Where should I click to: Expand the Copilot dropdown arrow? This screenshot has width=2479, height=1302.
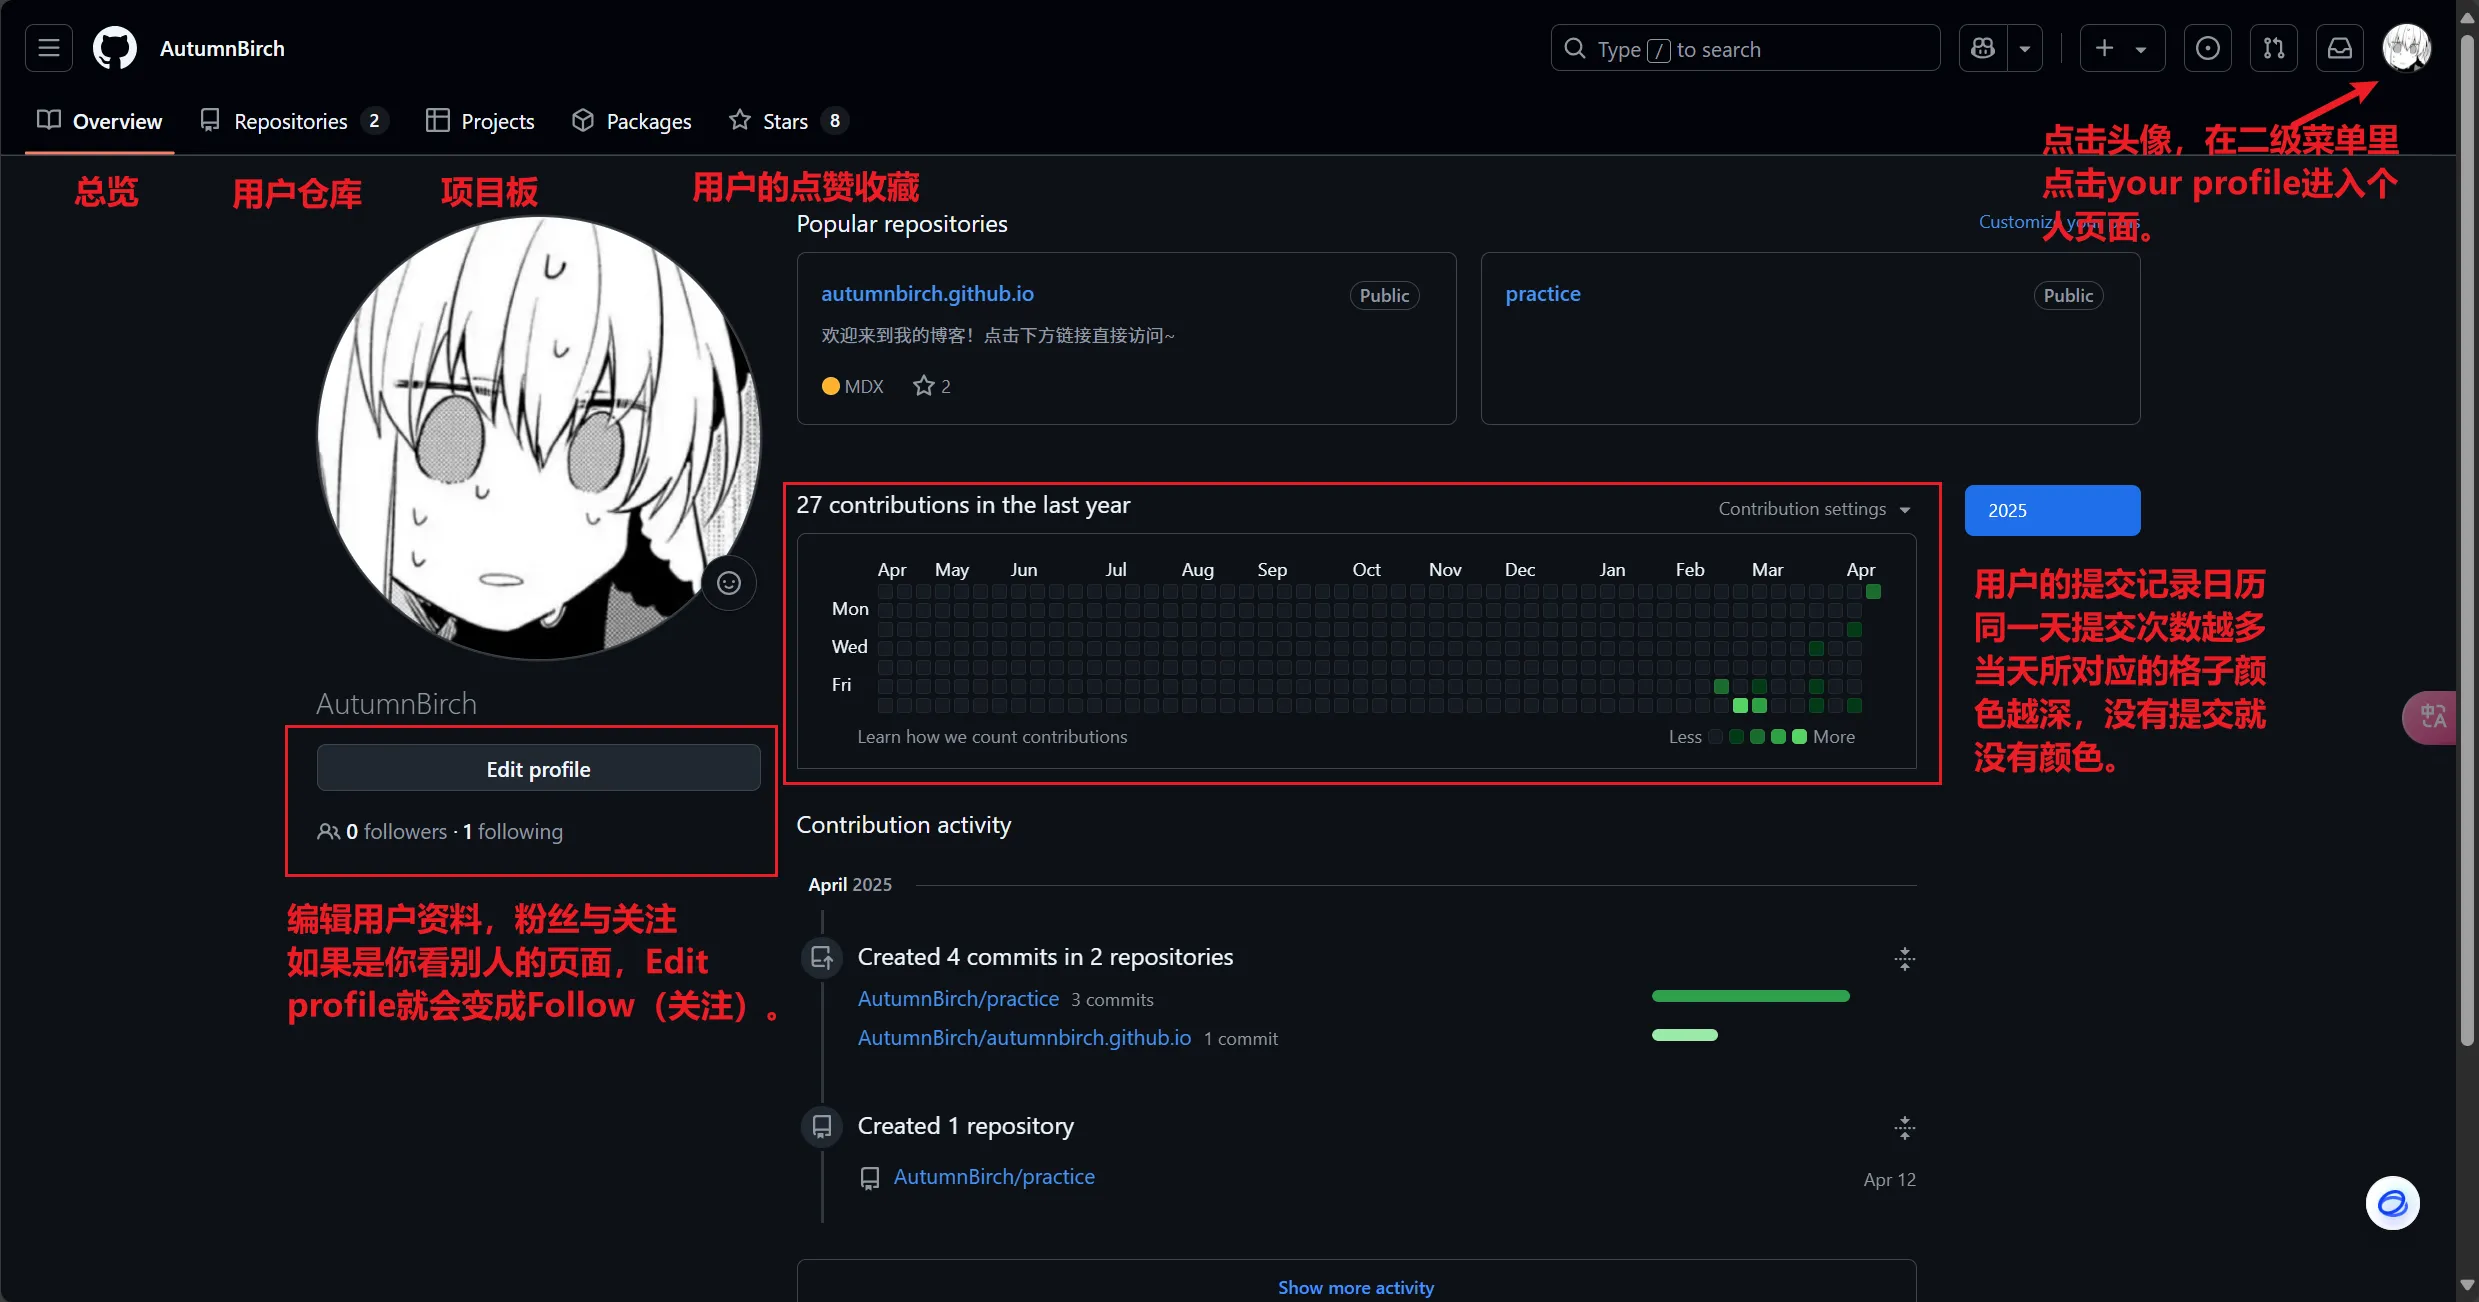tap(2025, 48)
